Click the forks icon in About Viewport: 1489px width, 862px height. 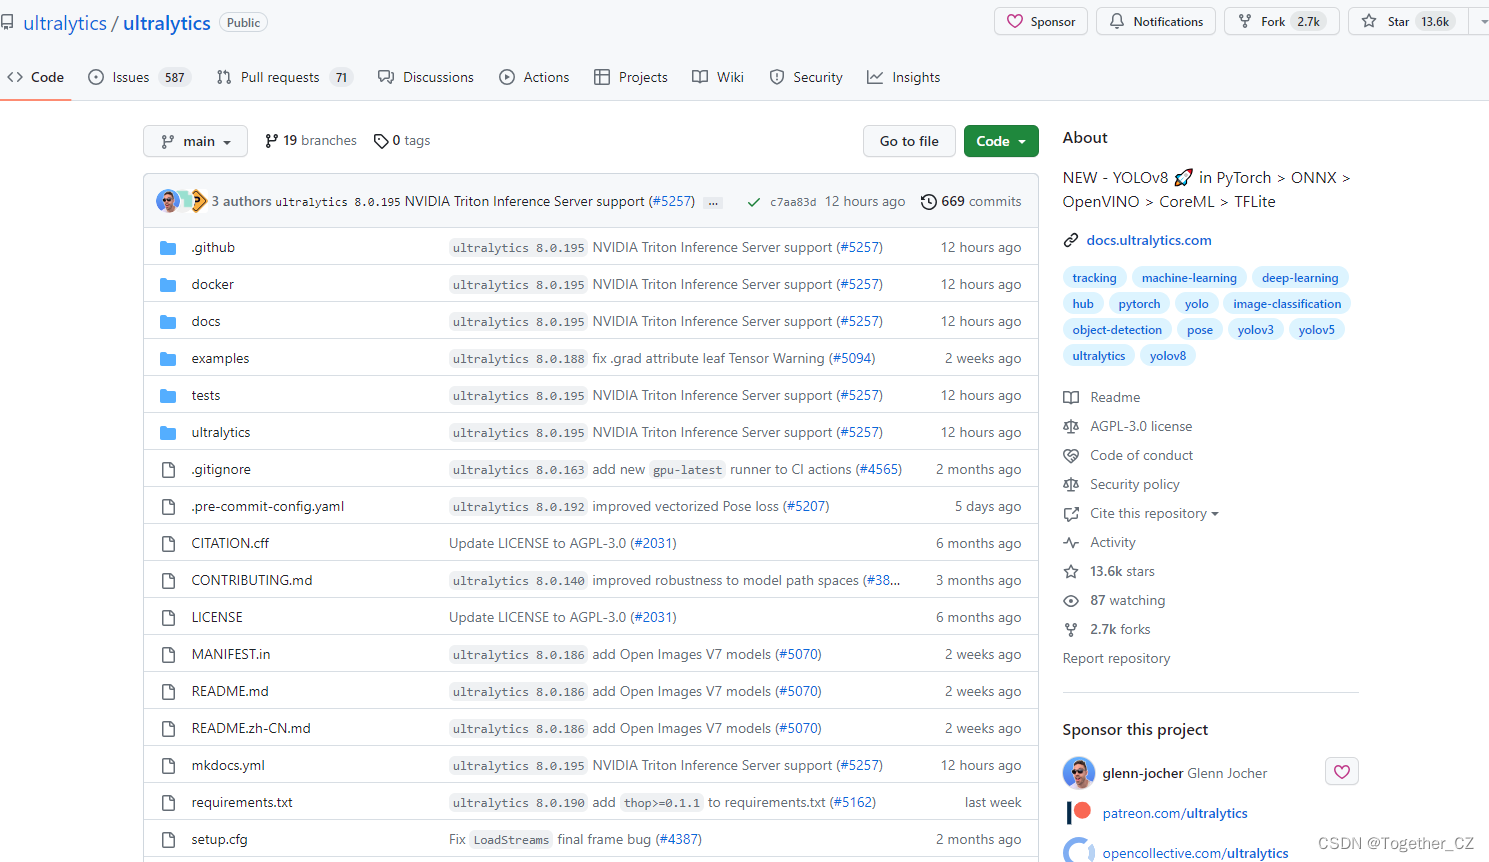click(1071, 629)
